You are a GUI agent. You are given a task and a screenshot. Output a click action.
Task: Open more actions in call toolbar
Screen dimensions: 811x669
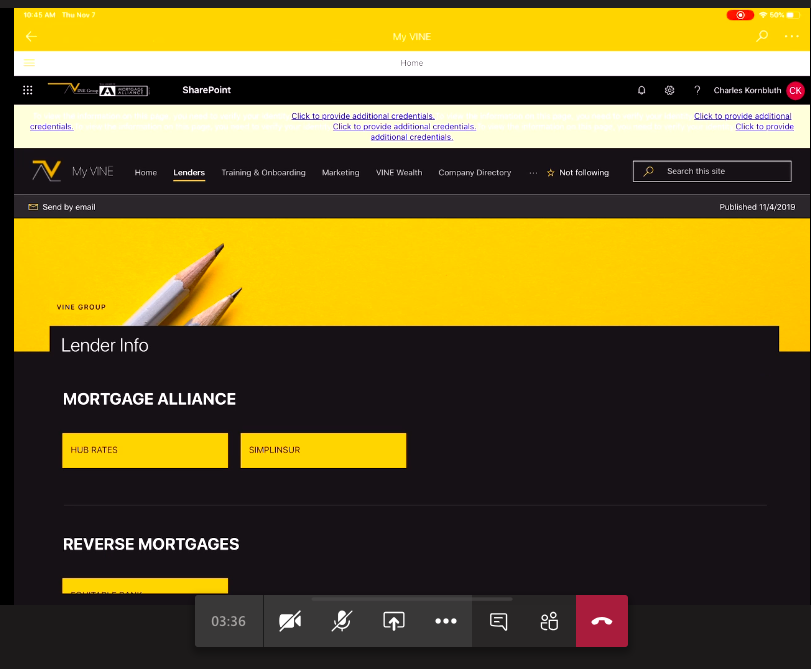[446, 621]
